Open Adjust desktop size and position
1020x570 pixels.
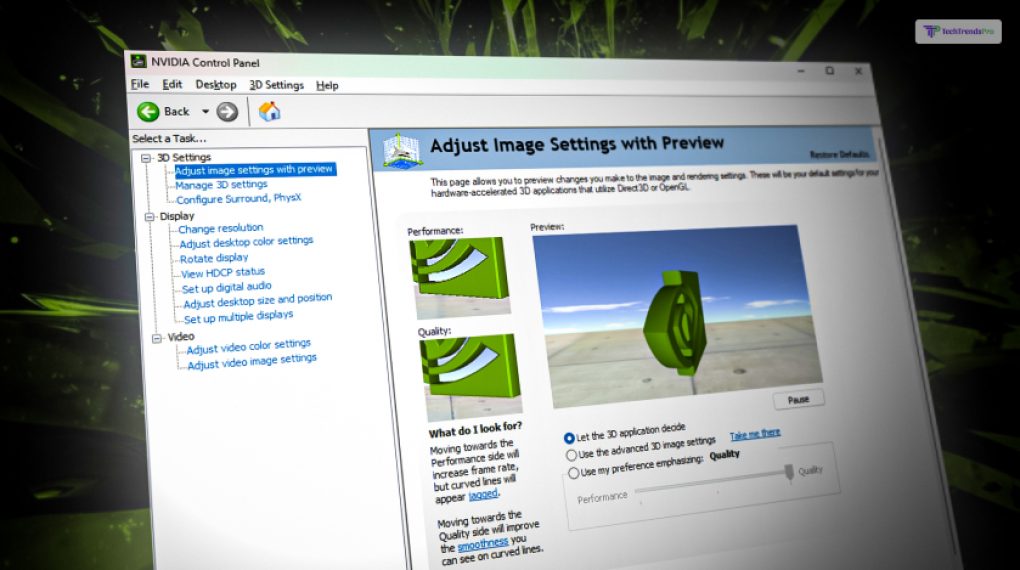[x=258, y=301]
